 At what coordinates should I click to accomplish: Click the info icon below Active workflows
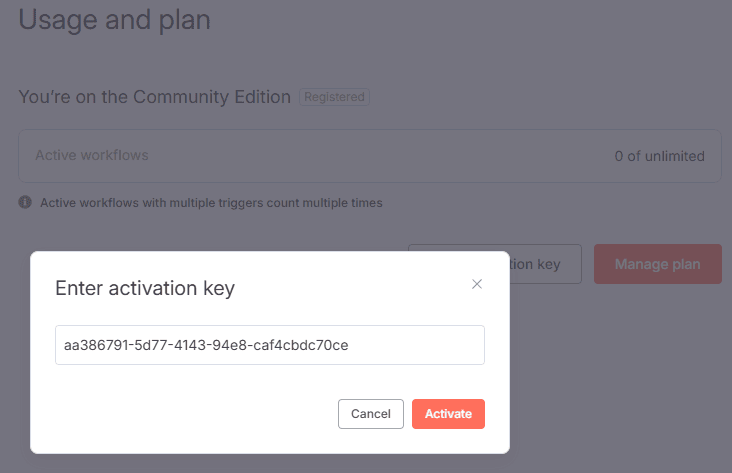[x=26, y=202]
